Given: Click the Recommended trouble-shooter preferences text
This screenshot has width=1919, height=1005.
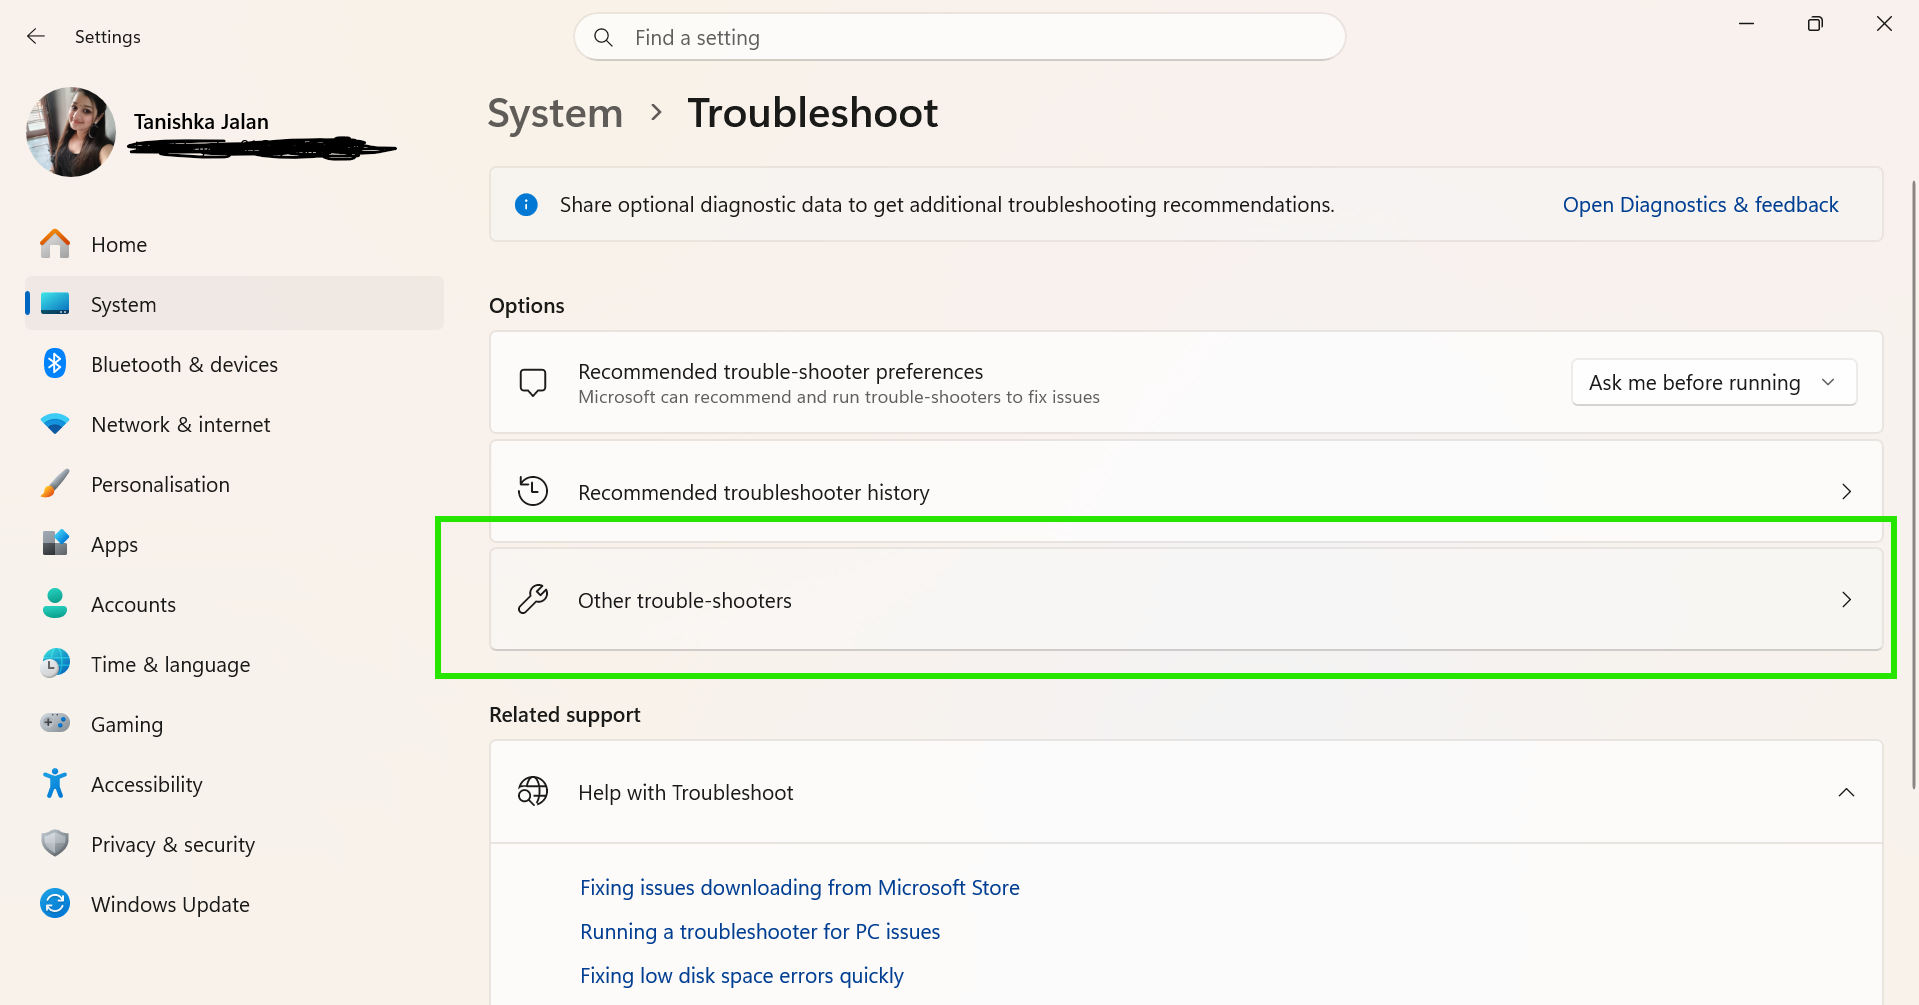Looking at the screenshot, I should coord(781,372).
